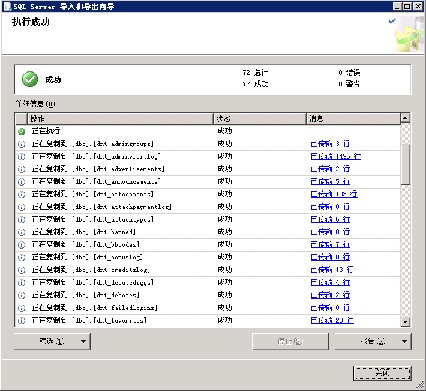Screen dimensions: 426x391
Task: Click the info icon for dnt_banned row
Action: point(22,232)
